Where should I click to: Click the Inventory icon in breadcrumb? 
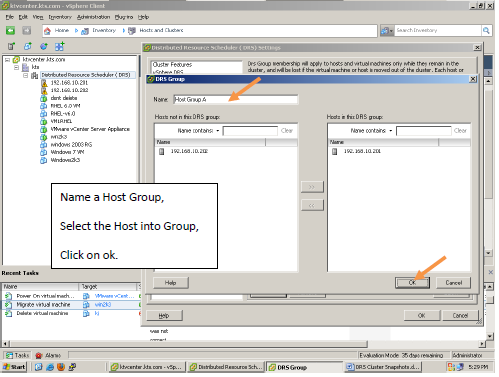85,31
